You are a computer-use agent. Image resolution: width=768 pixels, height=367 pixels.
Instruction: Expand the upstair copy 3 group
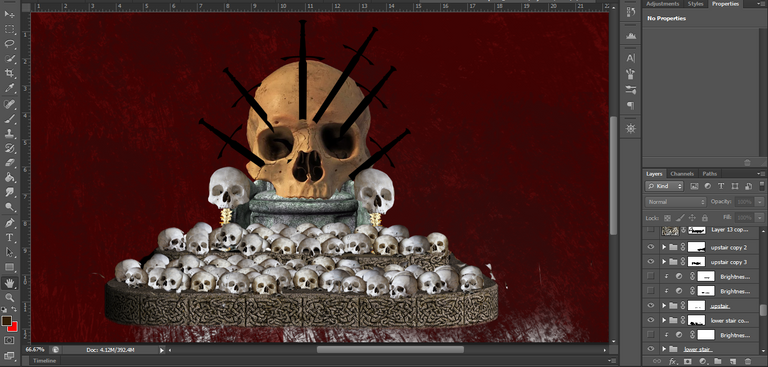click(x=665, y=262)
